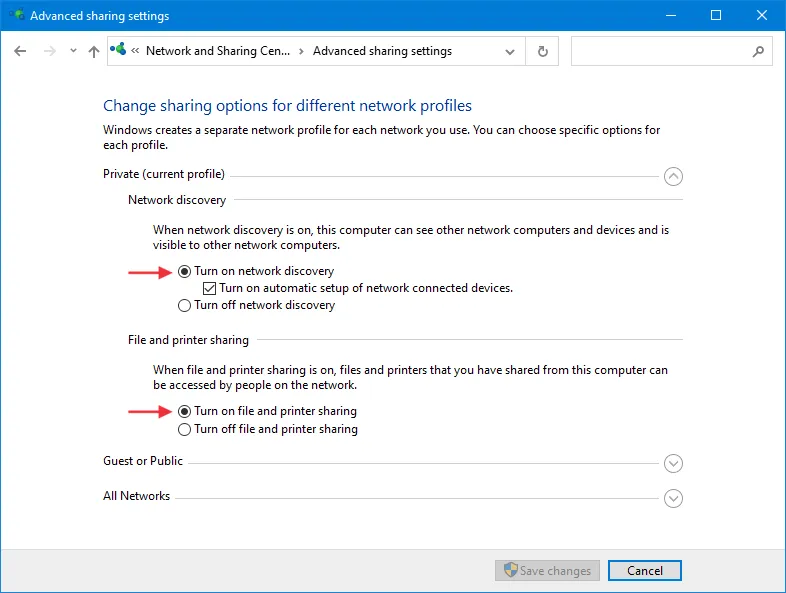
Task: Click the Up one level arrow
Action: [x=94, y=51]
